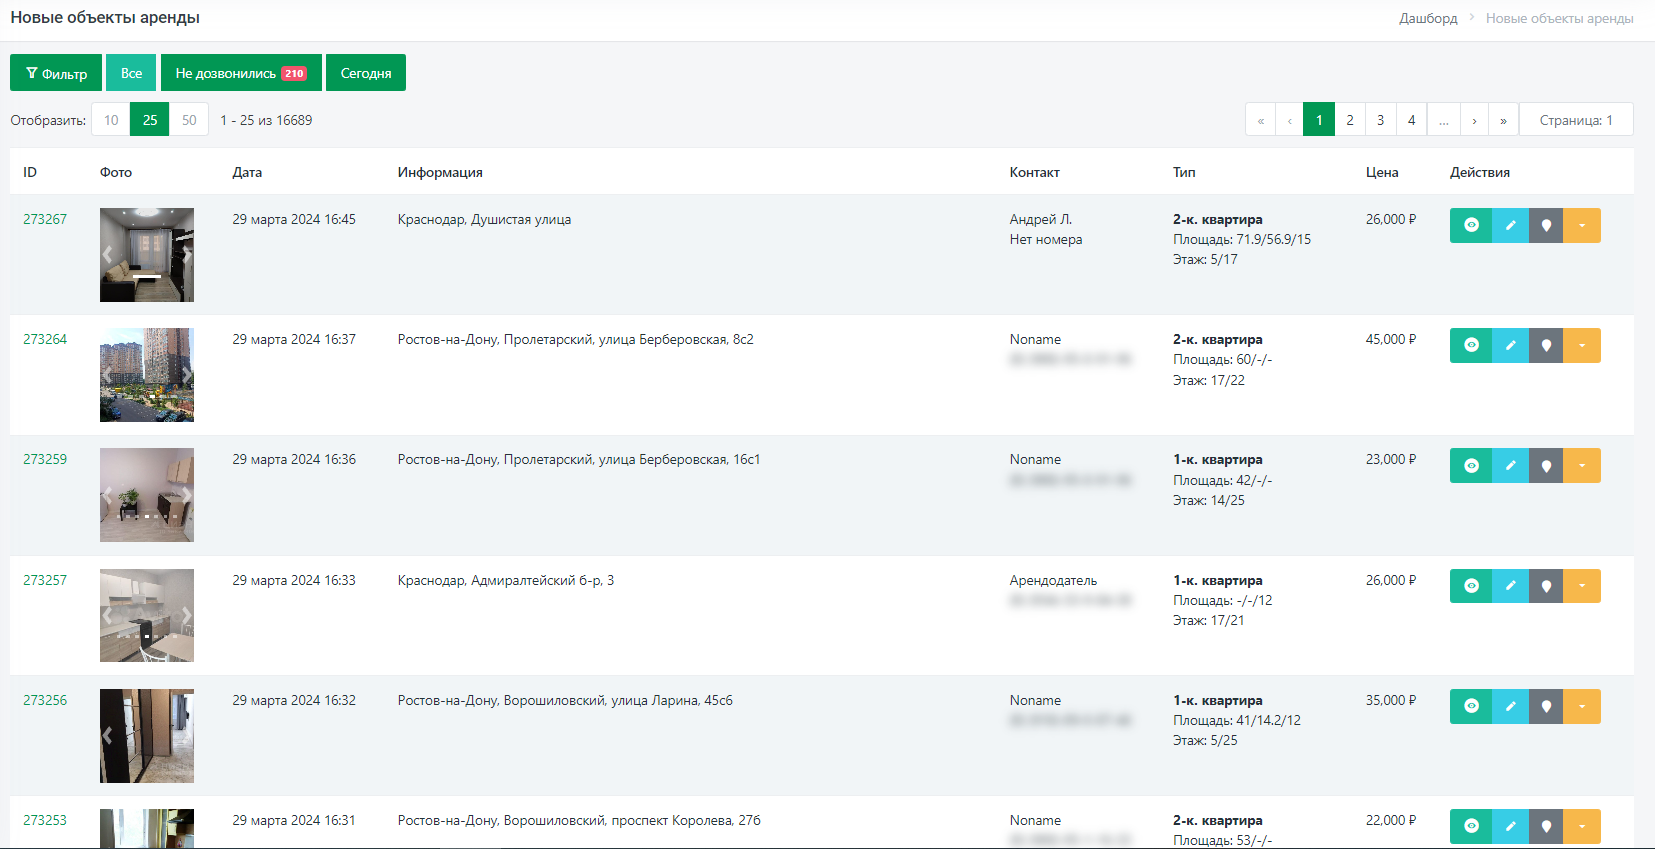Open the orange dropdown for listing 273256
The height and width of the screenshot is (849, 1655).
[x=1582, y=706]
